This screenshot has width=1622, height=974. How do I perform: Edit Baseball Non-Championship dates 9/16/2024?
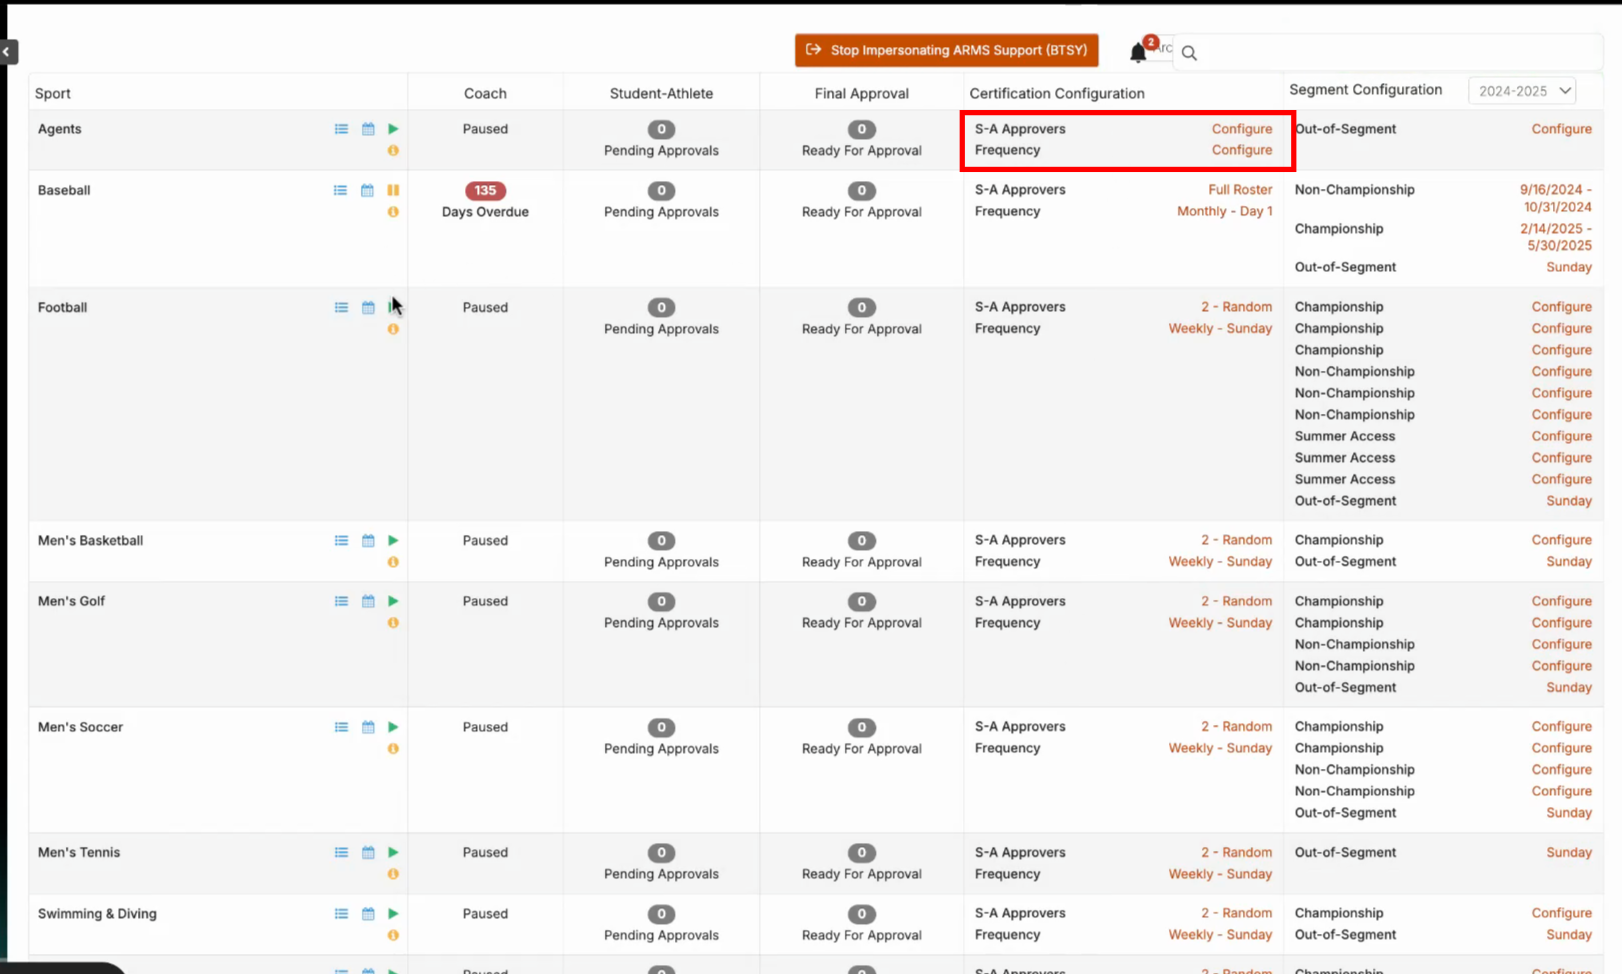pos(1555,198)
